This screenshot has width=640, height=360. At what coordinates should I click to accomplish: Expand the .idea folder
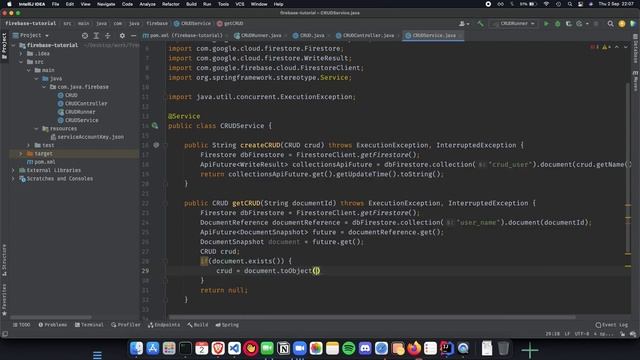coord(21,53)
